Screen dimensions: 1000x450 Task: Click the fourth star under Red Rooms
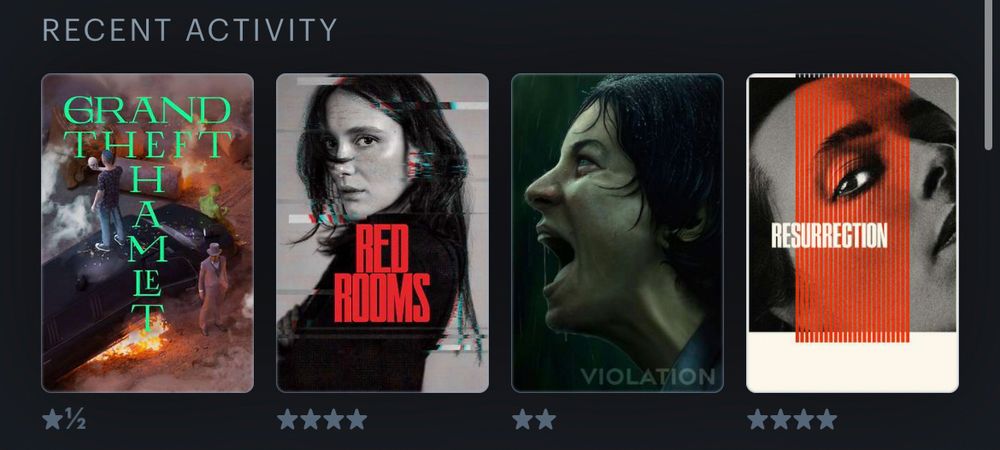coord(357,419)
